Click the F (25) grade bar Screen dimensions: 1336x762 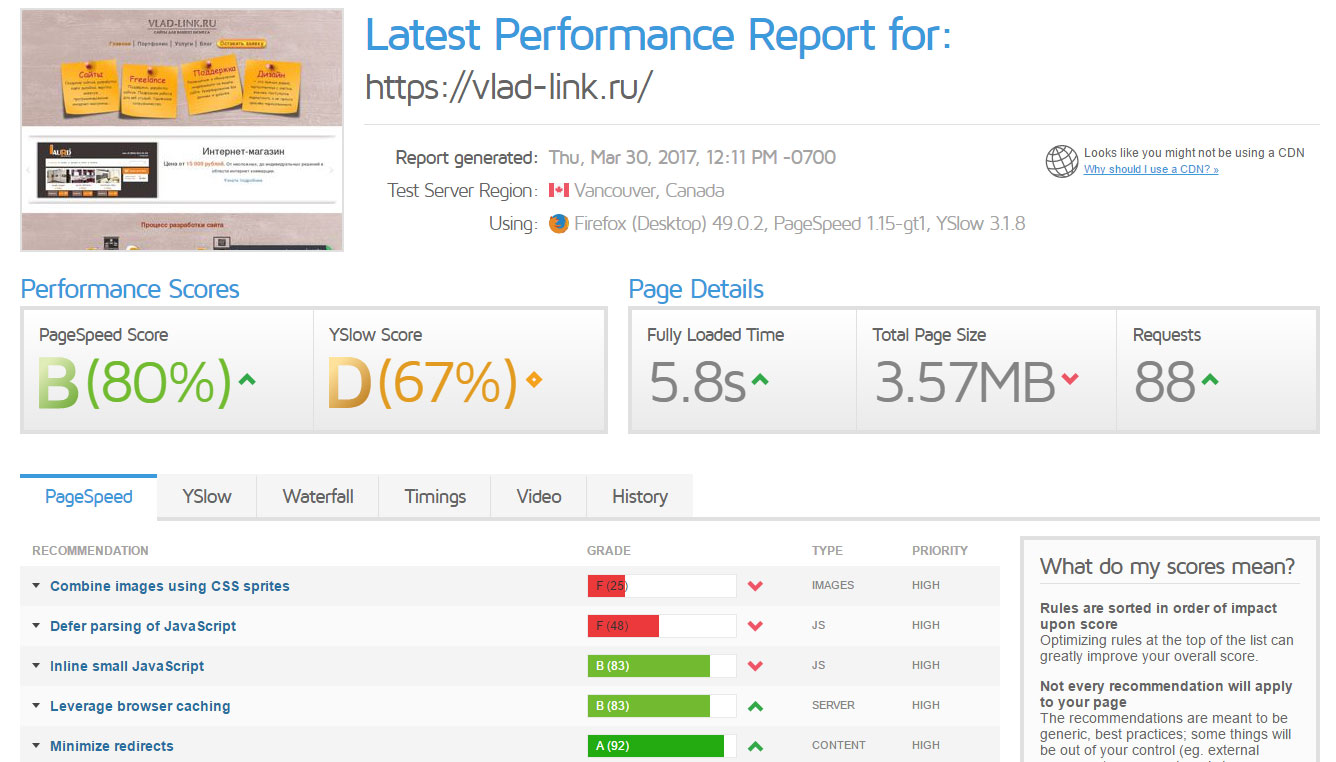pos(662,586)
